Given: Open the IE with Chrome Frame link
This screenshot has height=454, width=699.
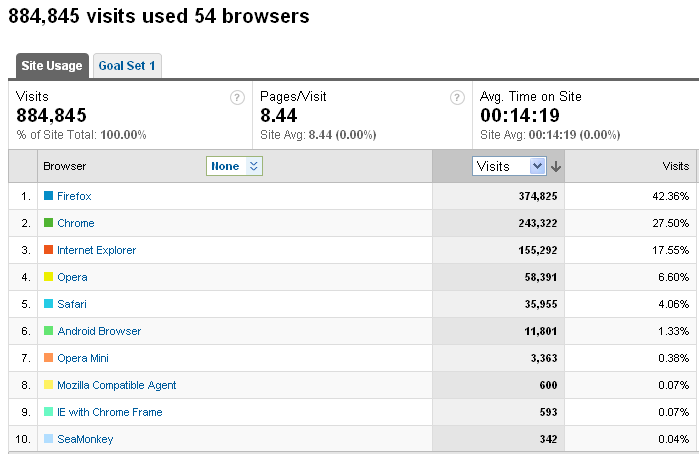Looking at the screenshot, I should coord(110,412).
